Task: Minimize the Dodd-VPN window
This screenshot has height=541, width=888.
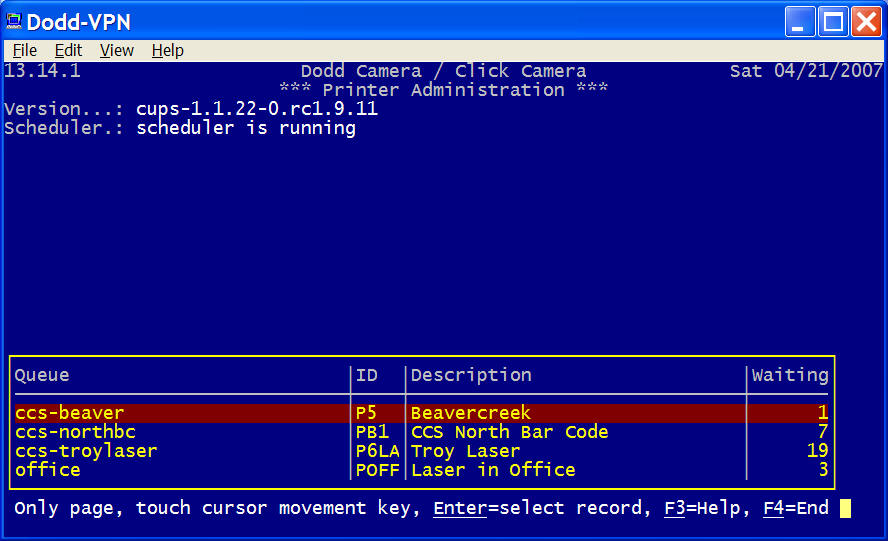Action: 800,22
